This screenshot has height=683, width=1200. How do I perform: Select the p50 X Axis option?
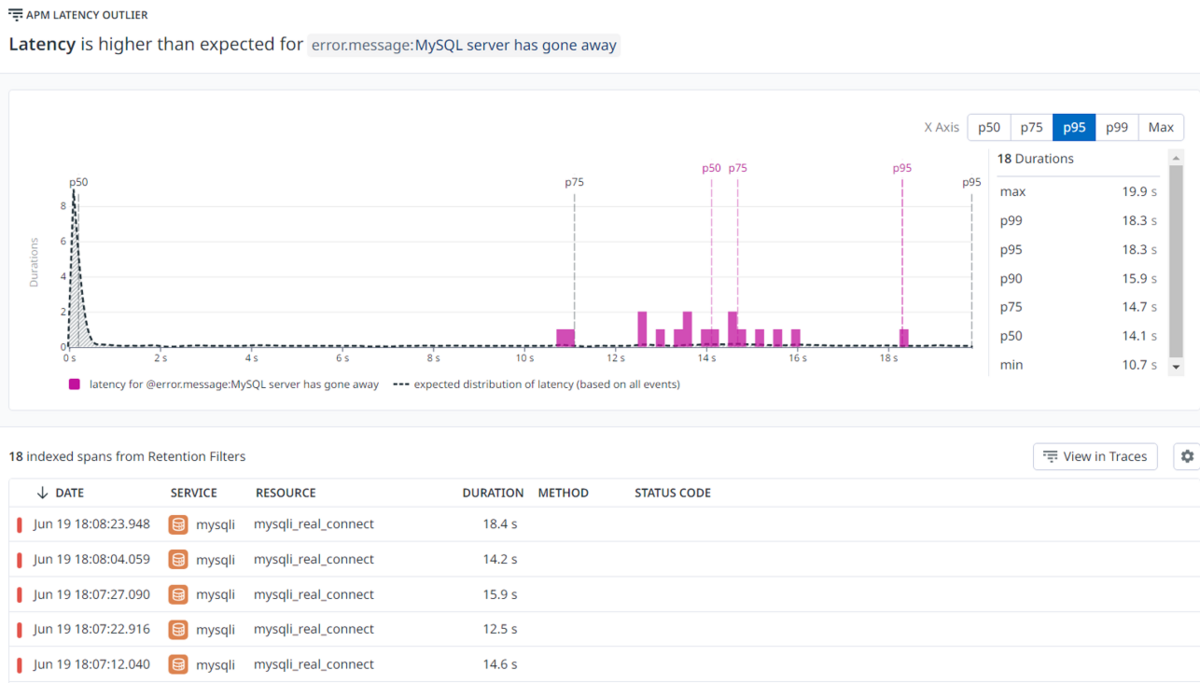tap(989, 127)
